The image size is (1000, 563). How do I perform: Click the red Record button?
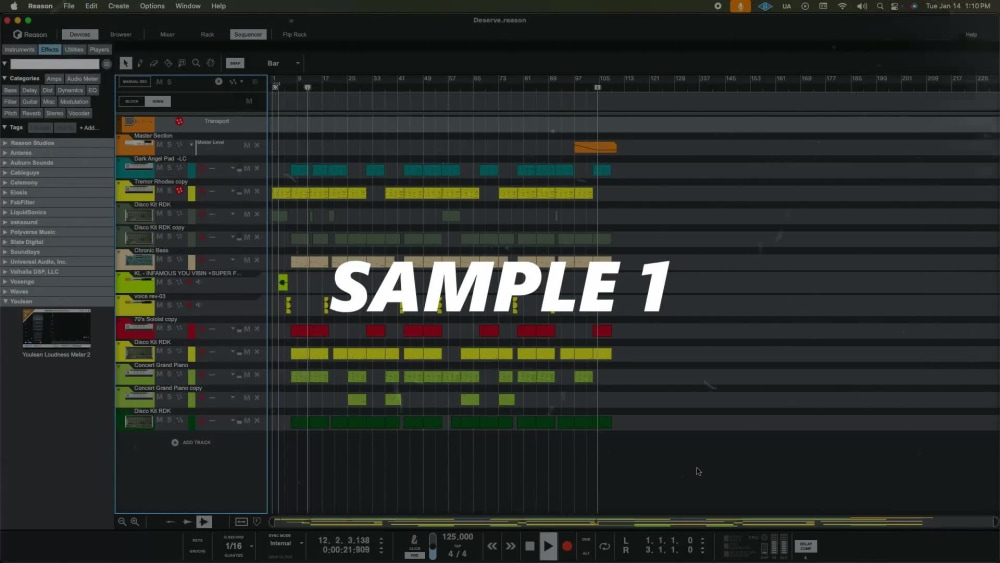(x=567, y=546)
